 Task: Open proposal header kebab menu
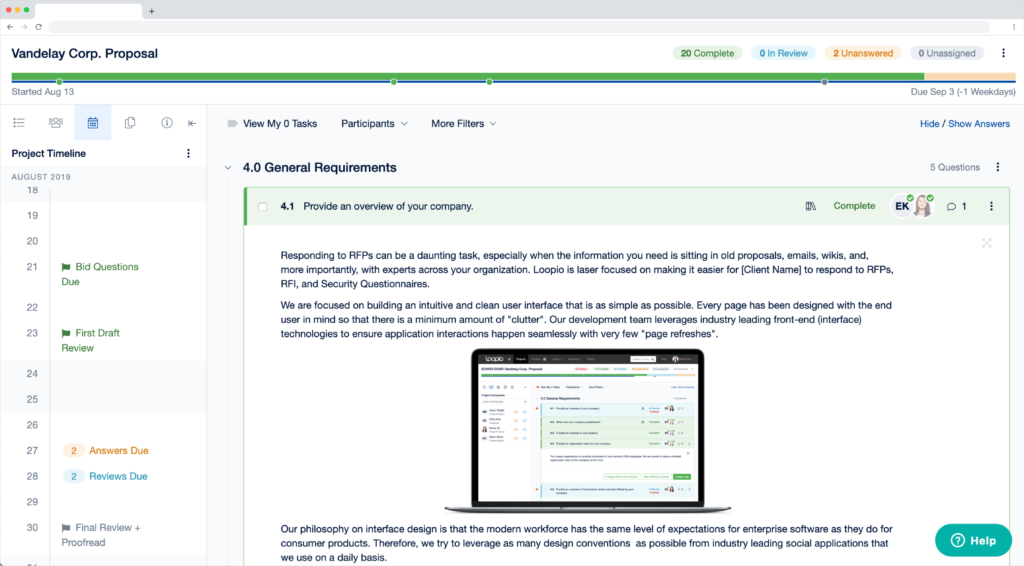(x=1004, y=53)
